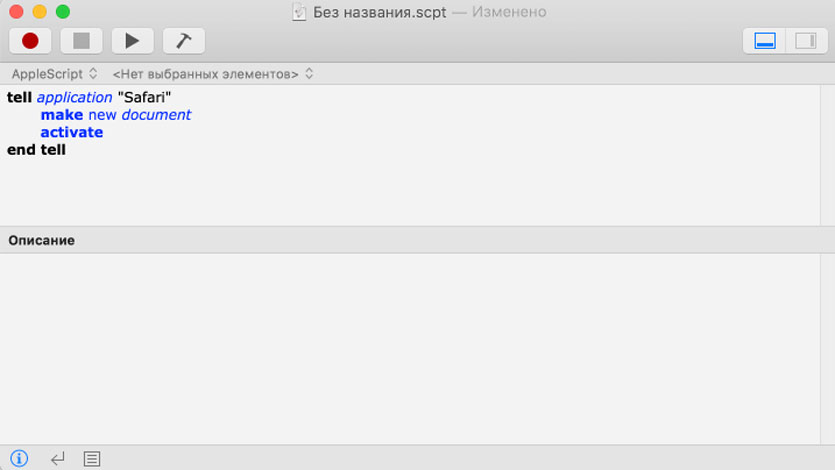Show the description via info icon
This screenshot has width=835, height=470.
click(x=19, y=459)
